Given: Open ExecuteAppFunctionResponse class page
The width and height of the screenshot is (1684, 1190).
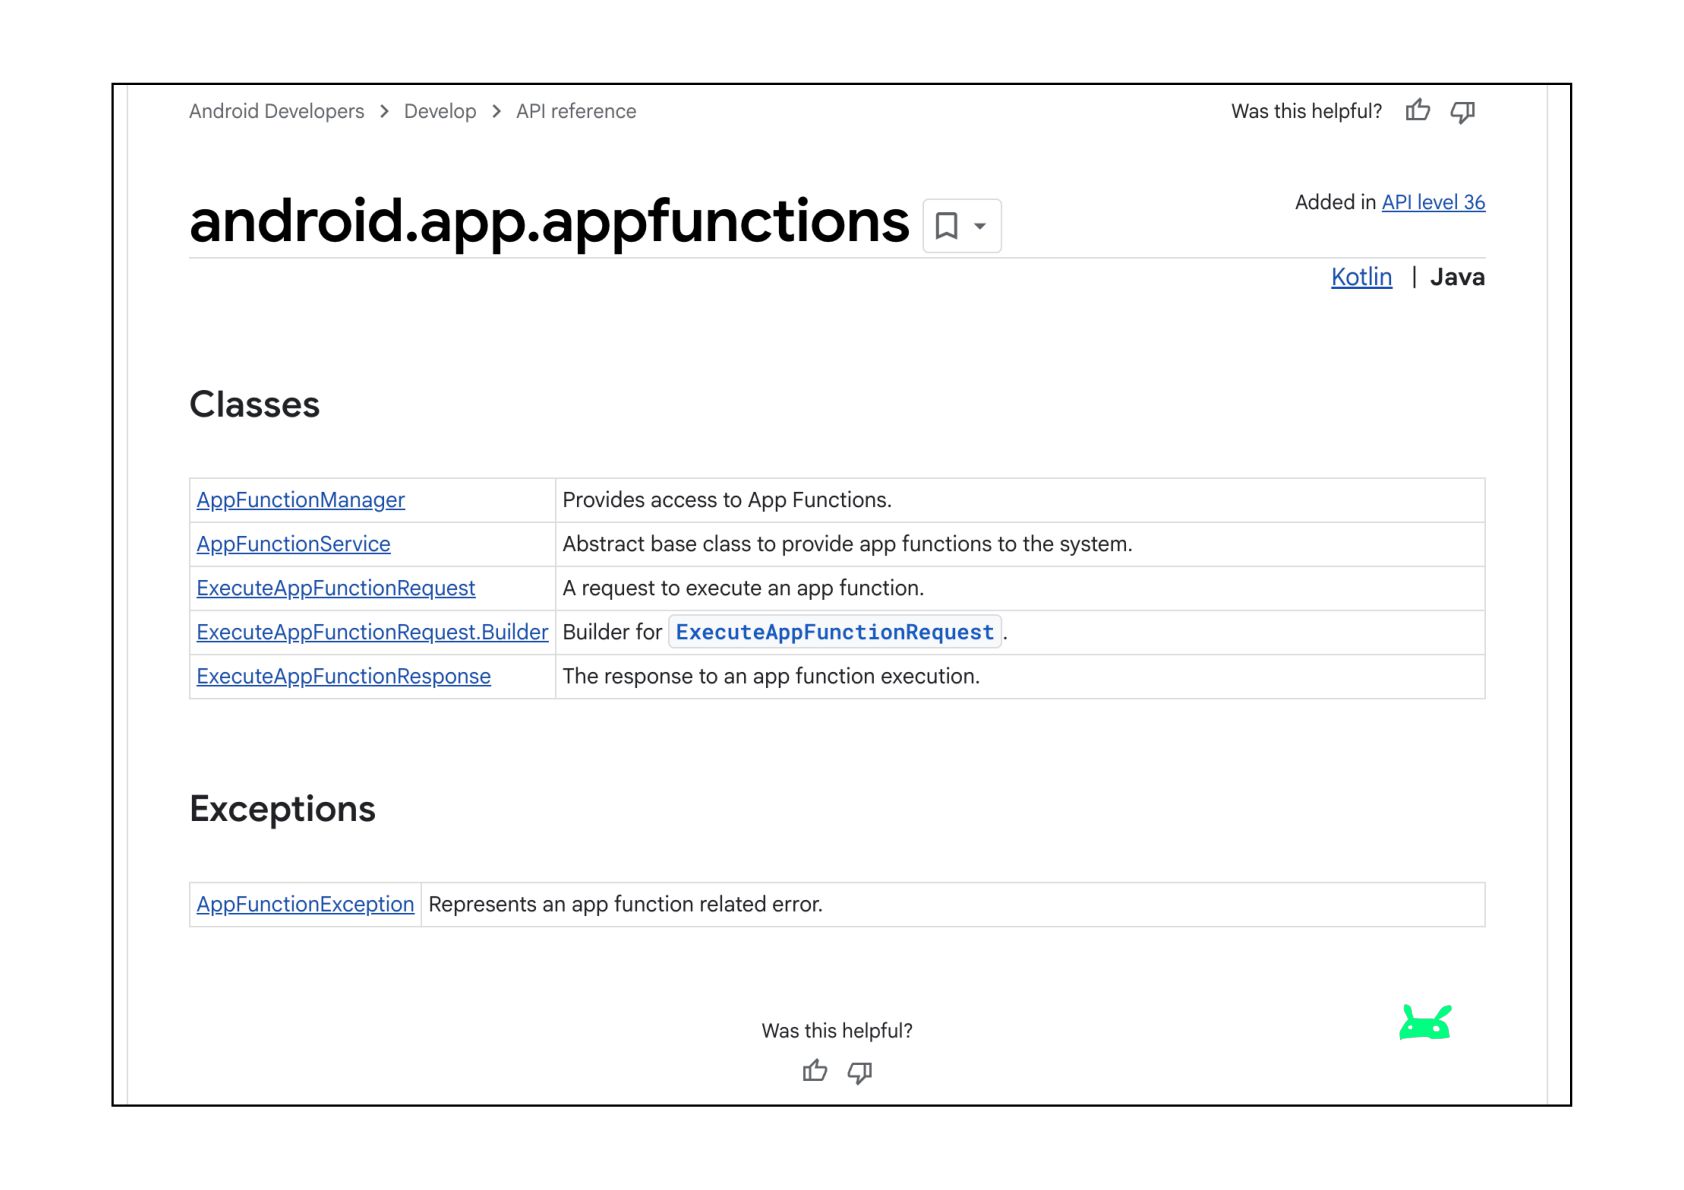Looking at the screenshot, I should coord(343,676).
